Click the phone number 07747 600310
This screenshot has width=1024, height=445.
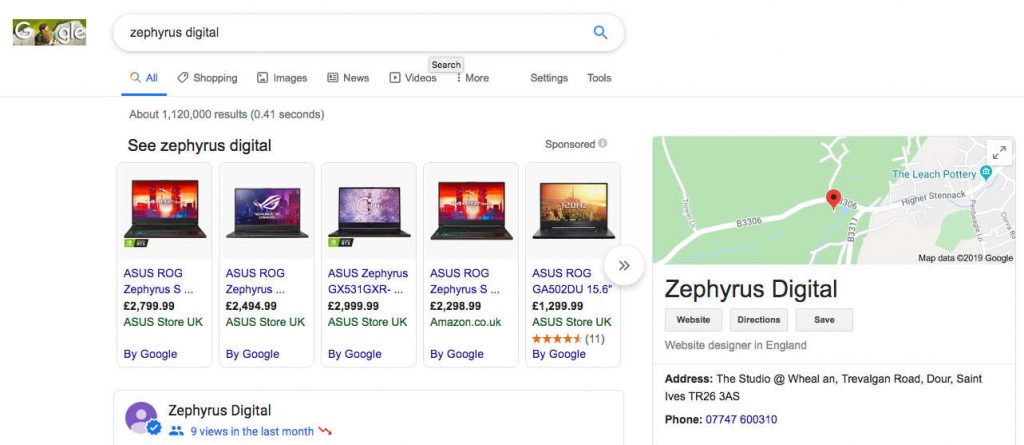pos(741,420)
